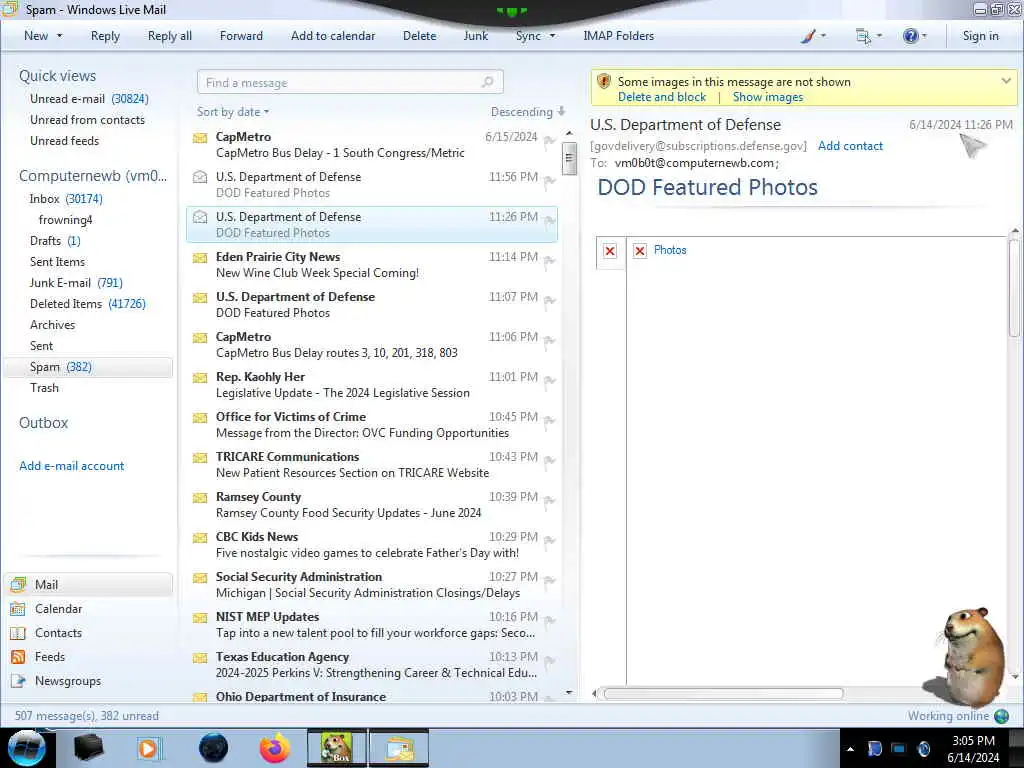The width and height of the screenshot is (1024, 768).
Task: Open the Deleted Items folder
Action: [88, 304]
